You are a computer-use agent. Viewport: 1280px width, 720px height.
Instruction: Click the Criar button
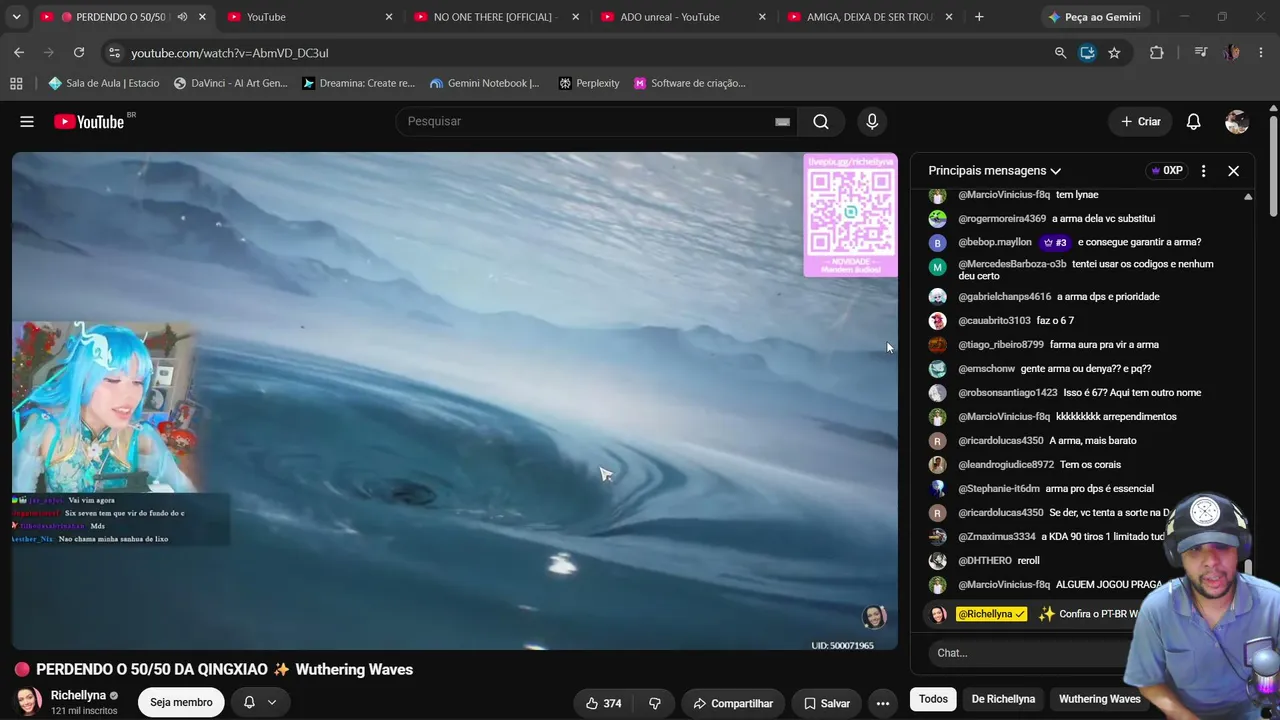tap(1140, 122)
